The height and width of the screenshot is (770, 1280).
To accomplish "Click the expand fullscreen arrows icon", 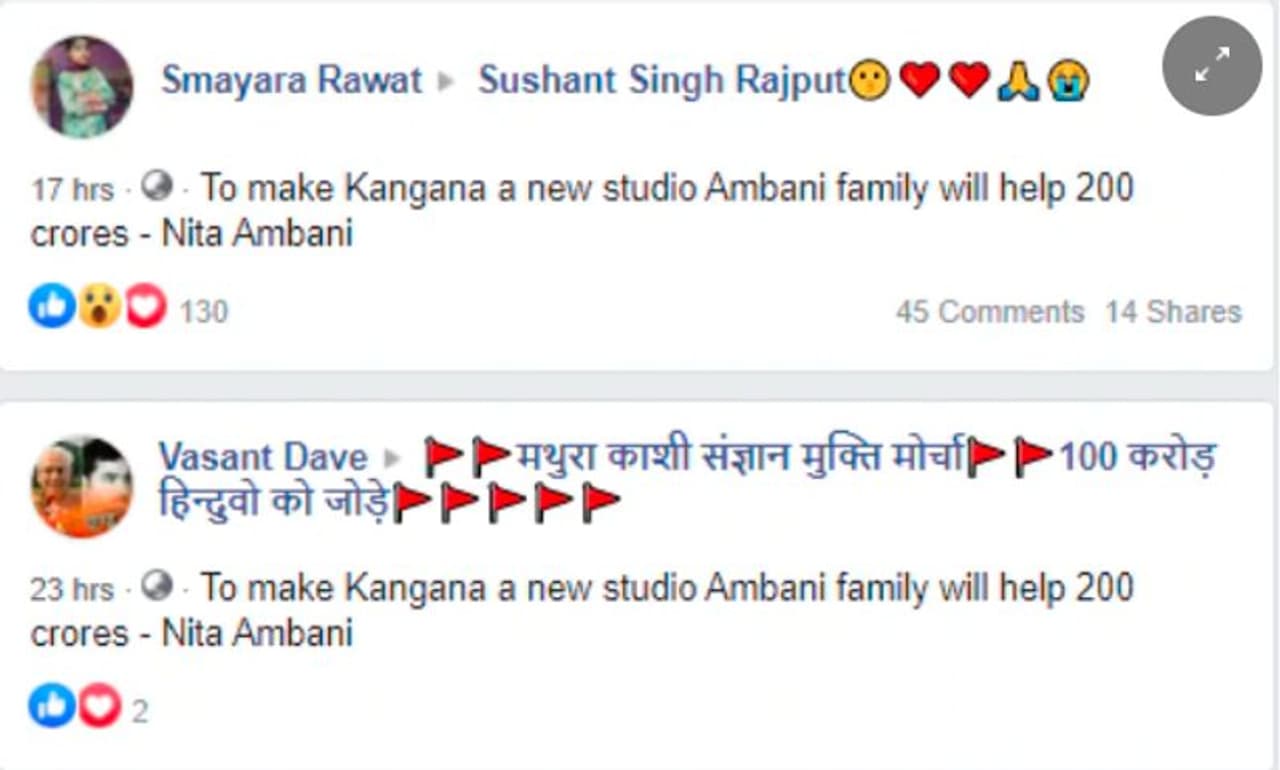I will pyautogui.click(x=1212, y=66).
